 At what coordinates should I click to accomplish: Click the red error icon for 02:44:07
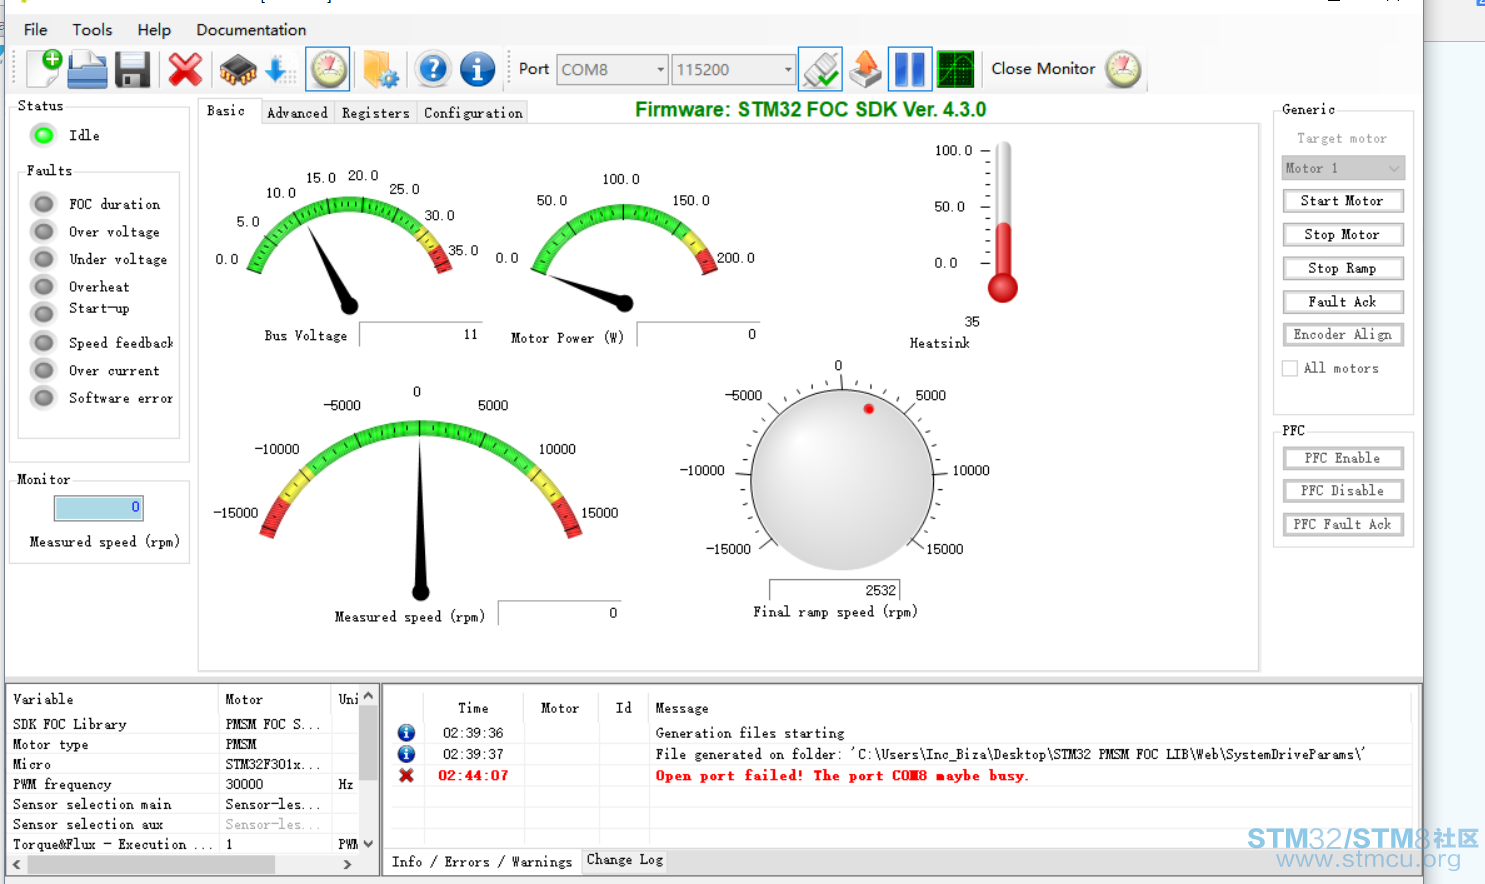coord(406,775)
